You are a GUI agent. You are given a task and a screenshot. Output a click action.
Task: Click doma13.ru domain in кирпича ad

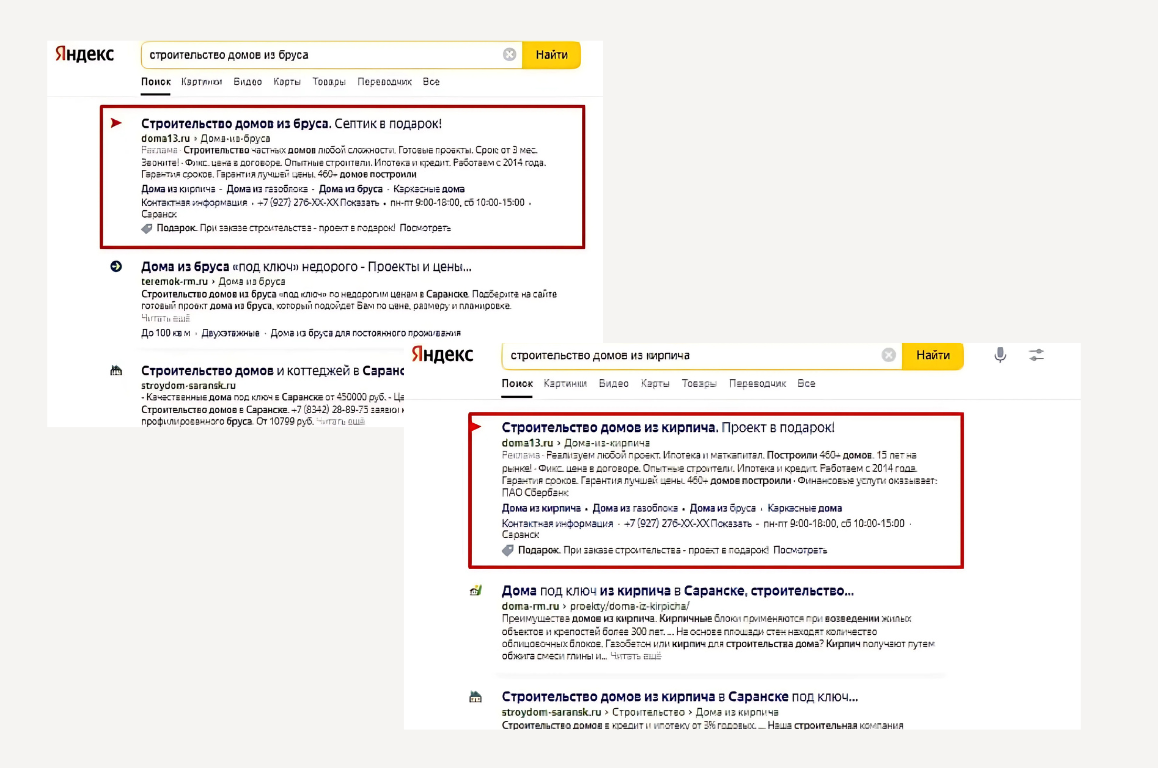pyautogui.click(x=527, y=443)
